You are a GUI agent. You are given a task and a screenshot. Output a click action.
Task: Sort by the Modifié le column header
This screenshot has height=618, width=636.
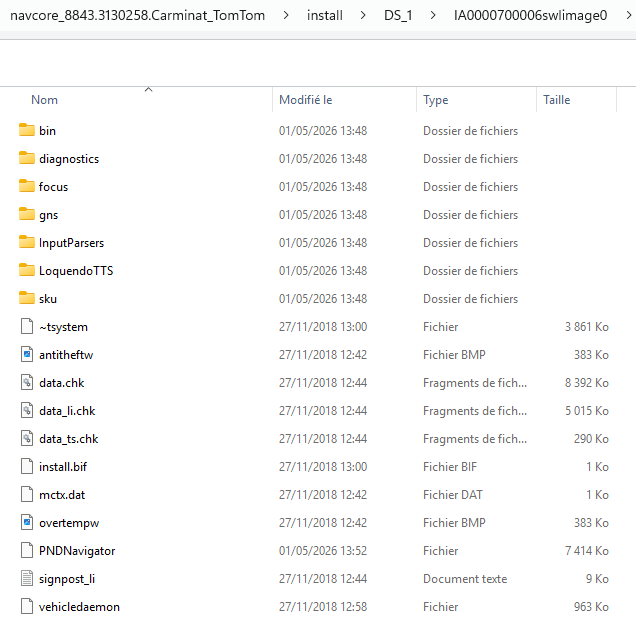click(x=305, y=100)
